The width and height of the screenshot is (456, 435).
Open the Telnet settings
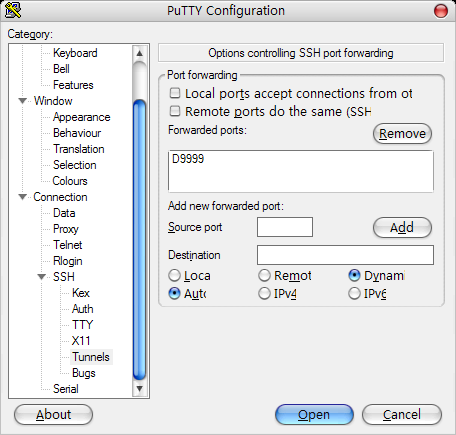click(68, 245)
